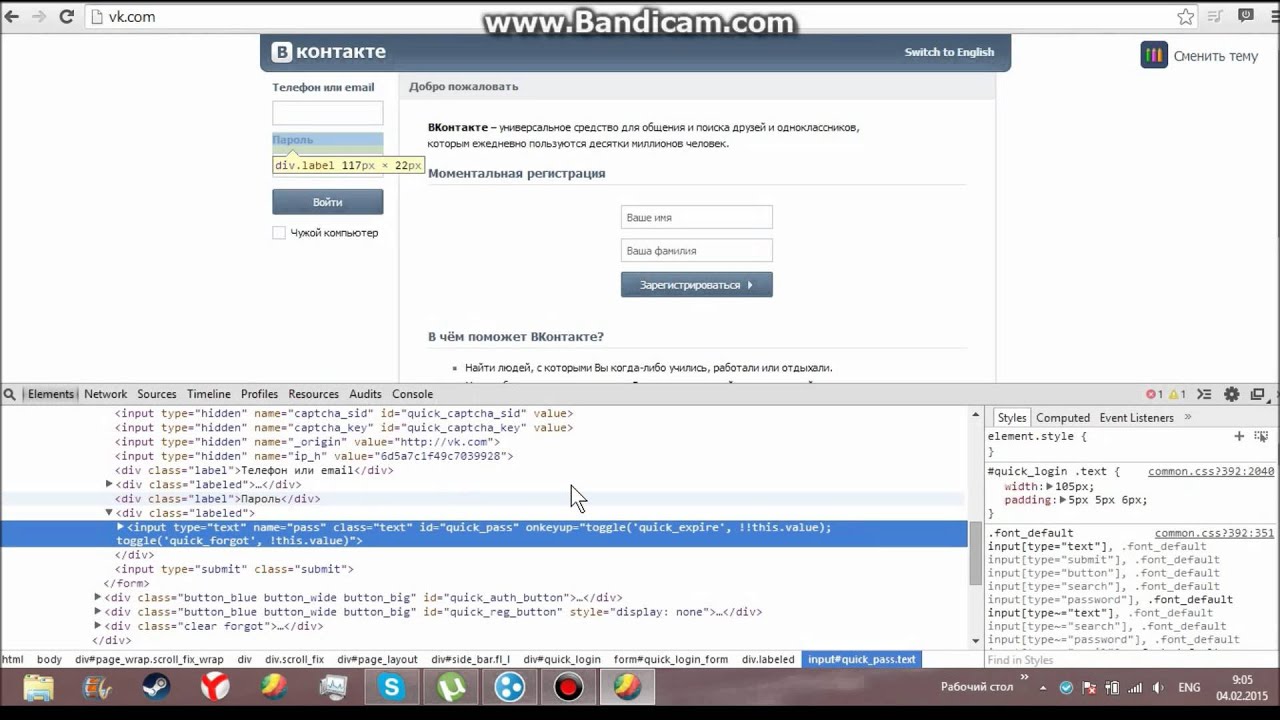Select the div#page_layout breadcrumb
Screen dimensions: 1280x720
pos(377,660)
